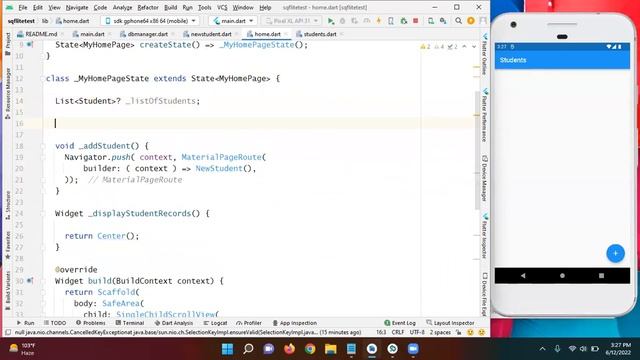640x360 pixels.
Task: Go to previous highlighted problem arrow
Action: click(x=464, y=47)
